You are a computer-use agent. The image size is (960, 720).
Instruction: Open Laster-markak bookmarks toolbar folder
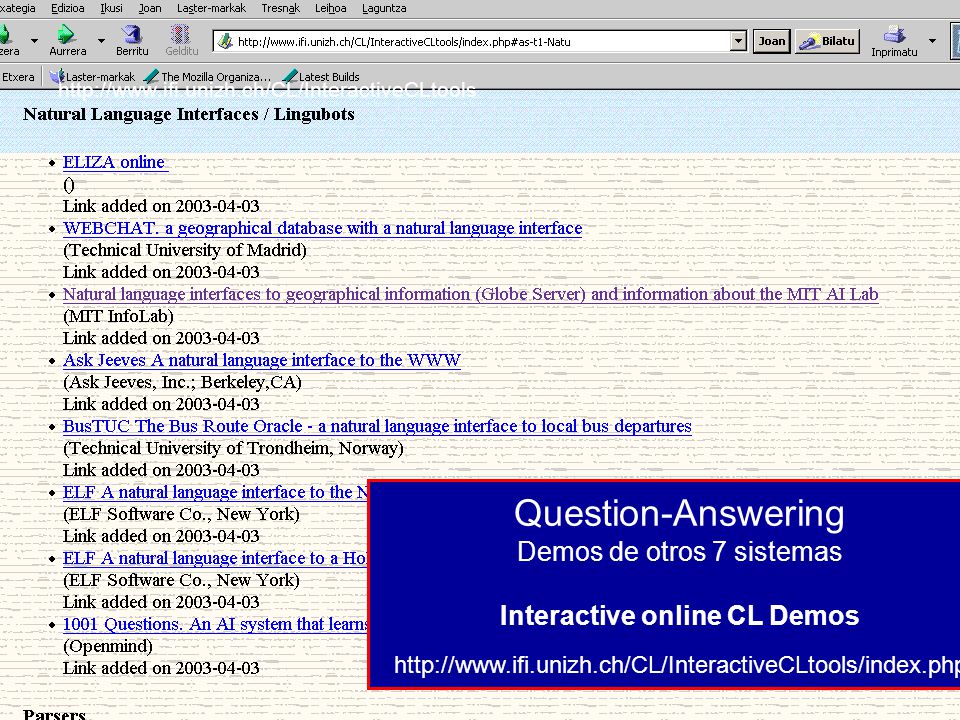[92, 77]
